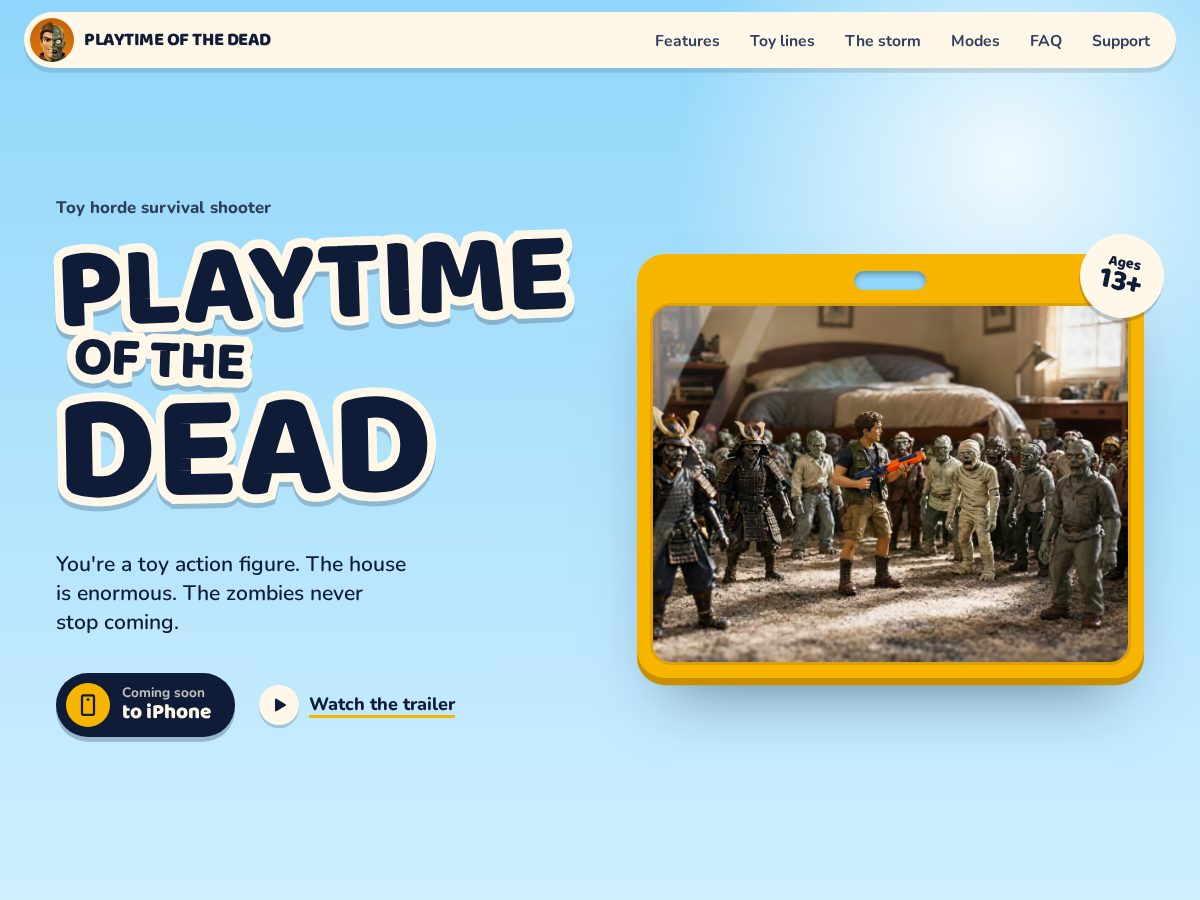The height and width of the screenshot is (900, 1200).
Task: Click the Coming soon to iPhone button
Action: click(145, 705)
